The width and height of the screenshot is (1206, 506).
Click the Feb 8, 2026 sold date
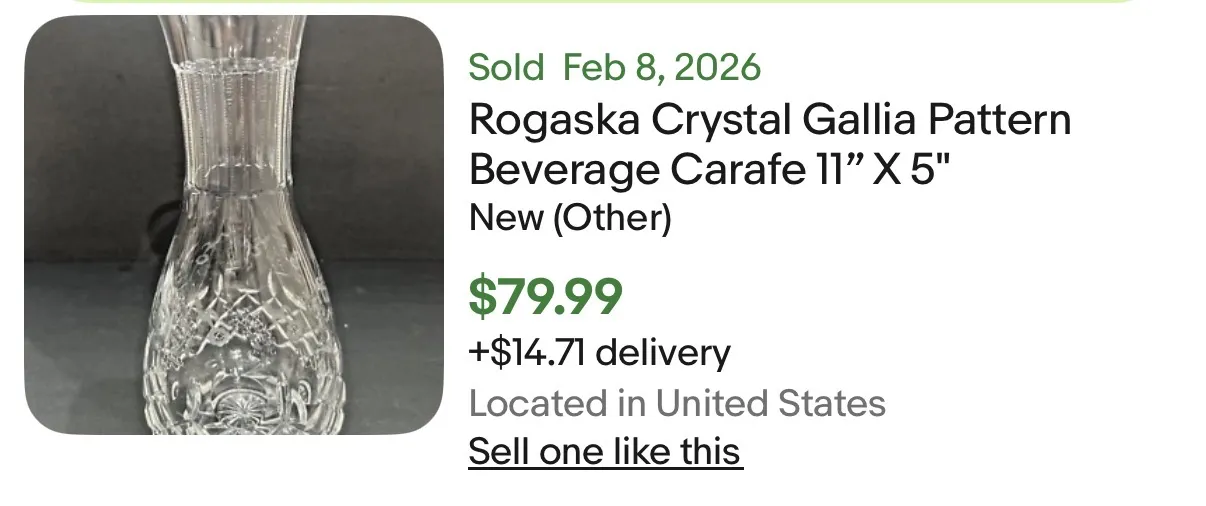pyautogui.click(x=661, y=68)
